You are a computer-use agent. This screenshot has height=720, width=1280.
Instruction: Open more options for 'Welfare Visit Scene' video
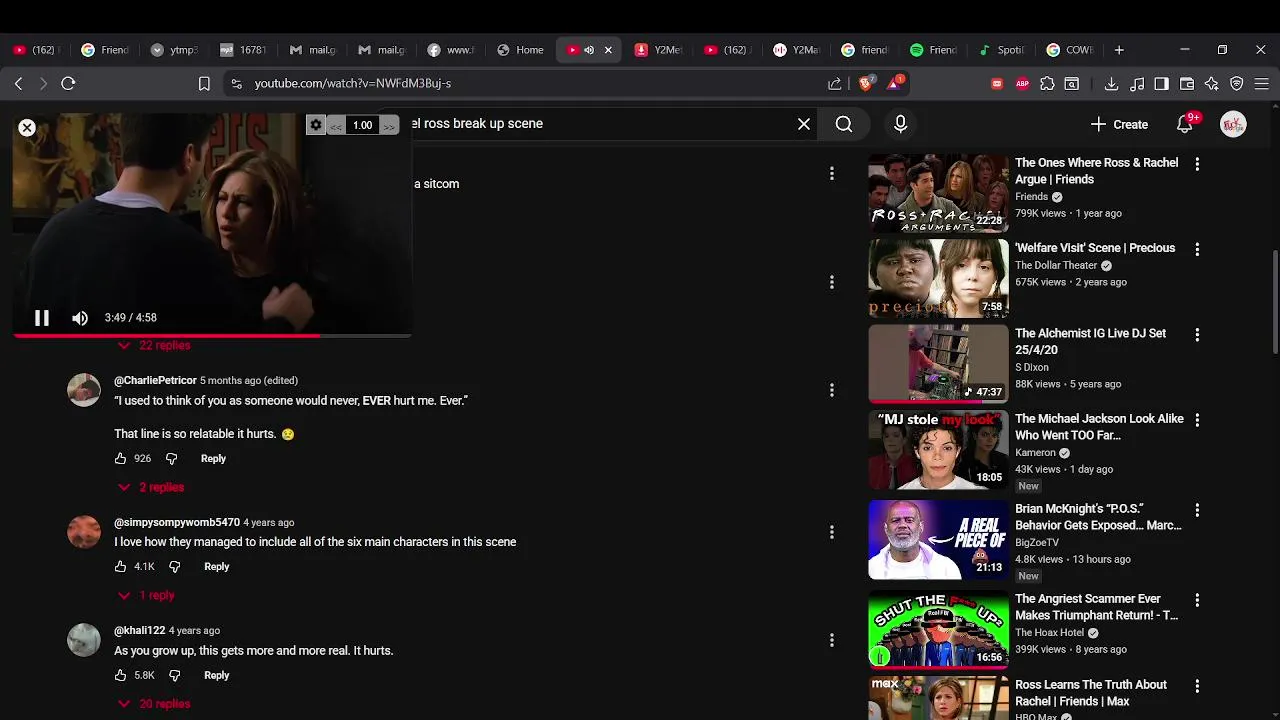click(1197, 249)
